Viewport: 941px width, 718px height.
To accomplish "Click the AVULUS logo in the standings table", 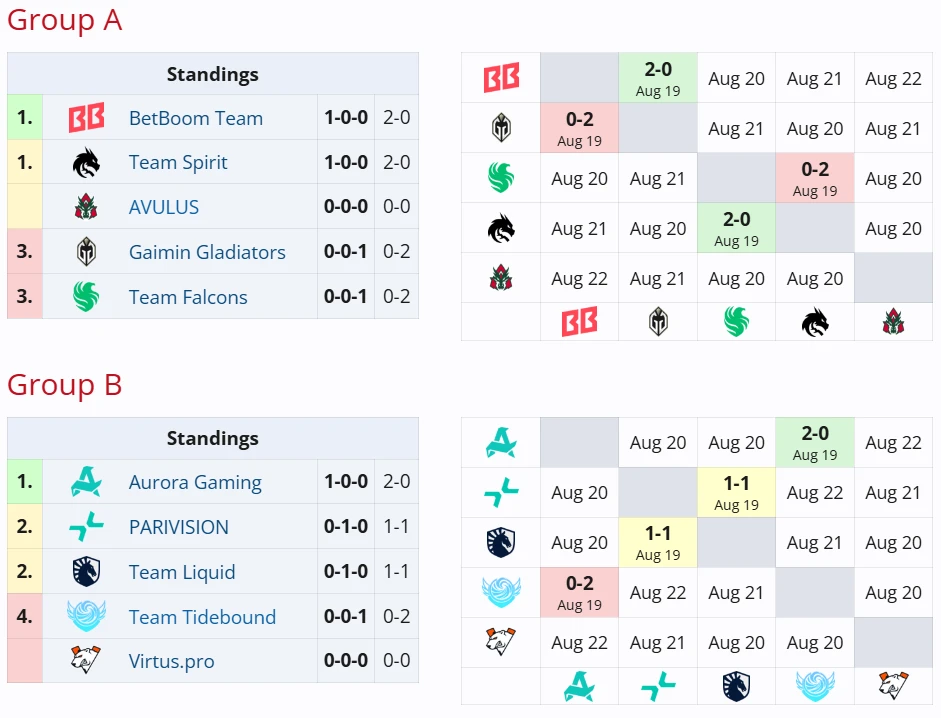I will 86,207.
